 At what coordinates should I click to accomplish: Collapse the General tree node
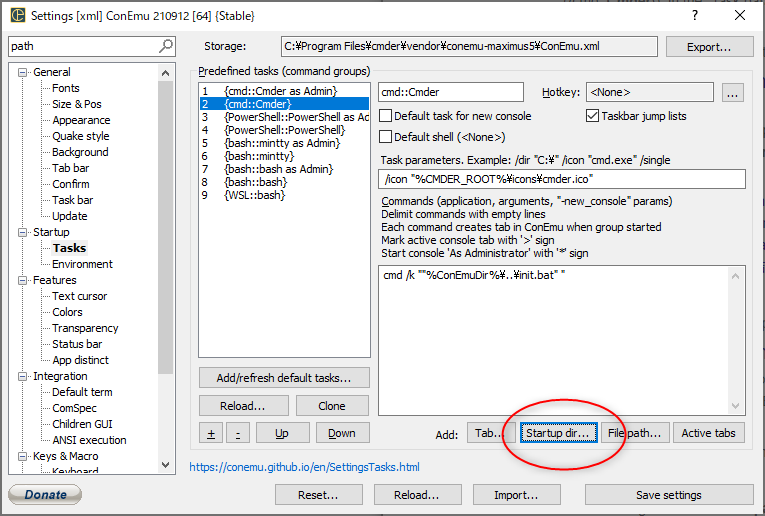pyautogui.click(x=22, y=72)
